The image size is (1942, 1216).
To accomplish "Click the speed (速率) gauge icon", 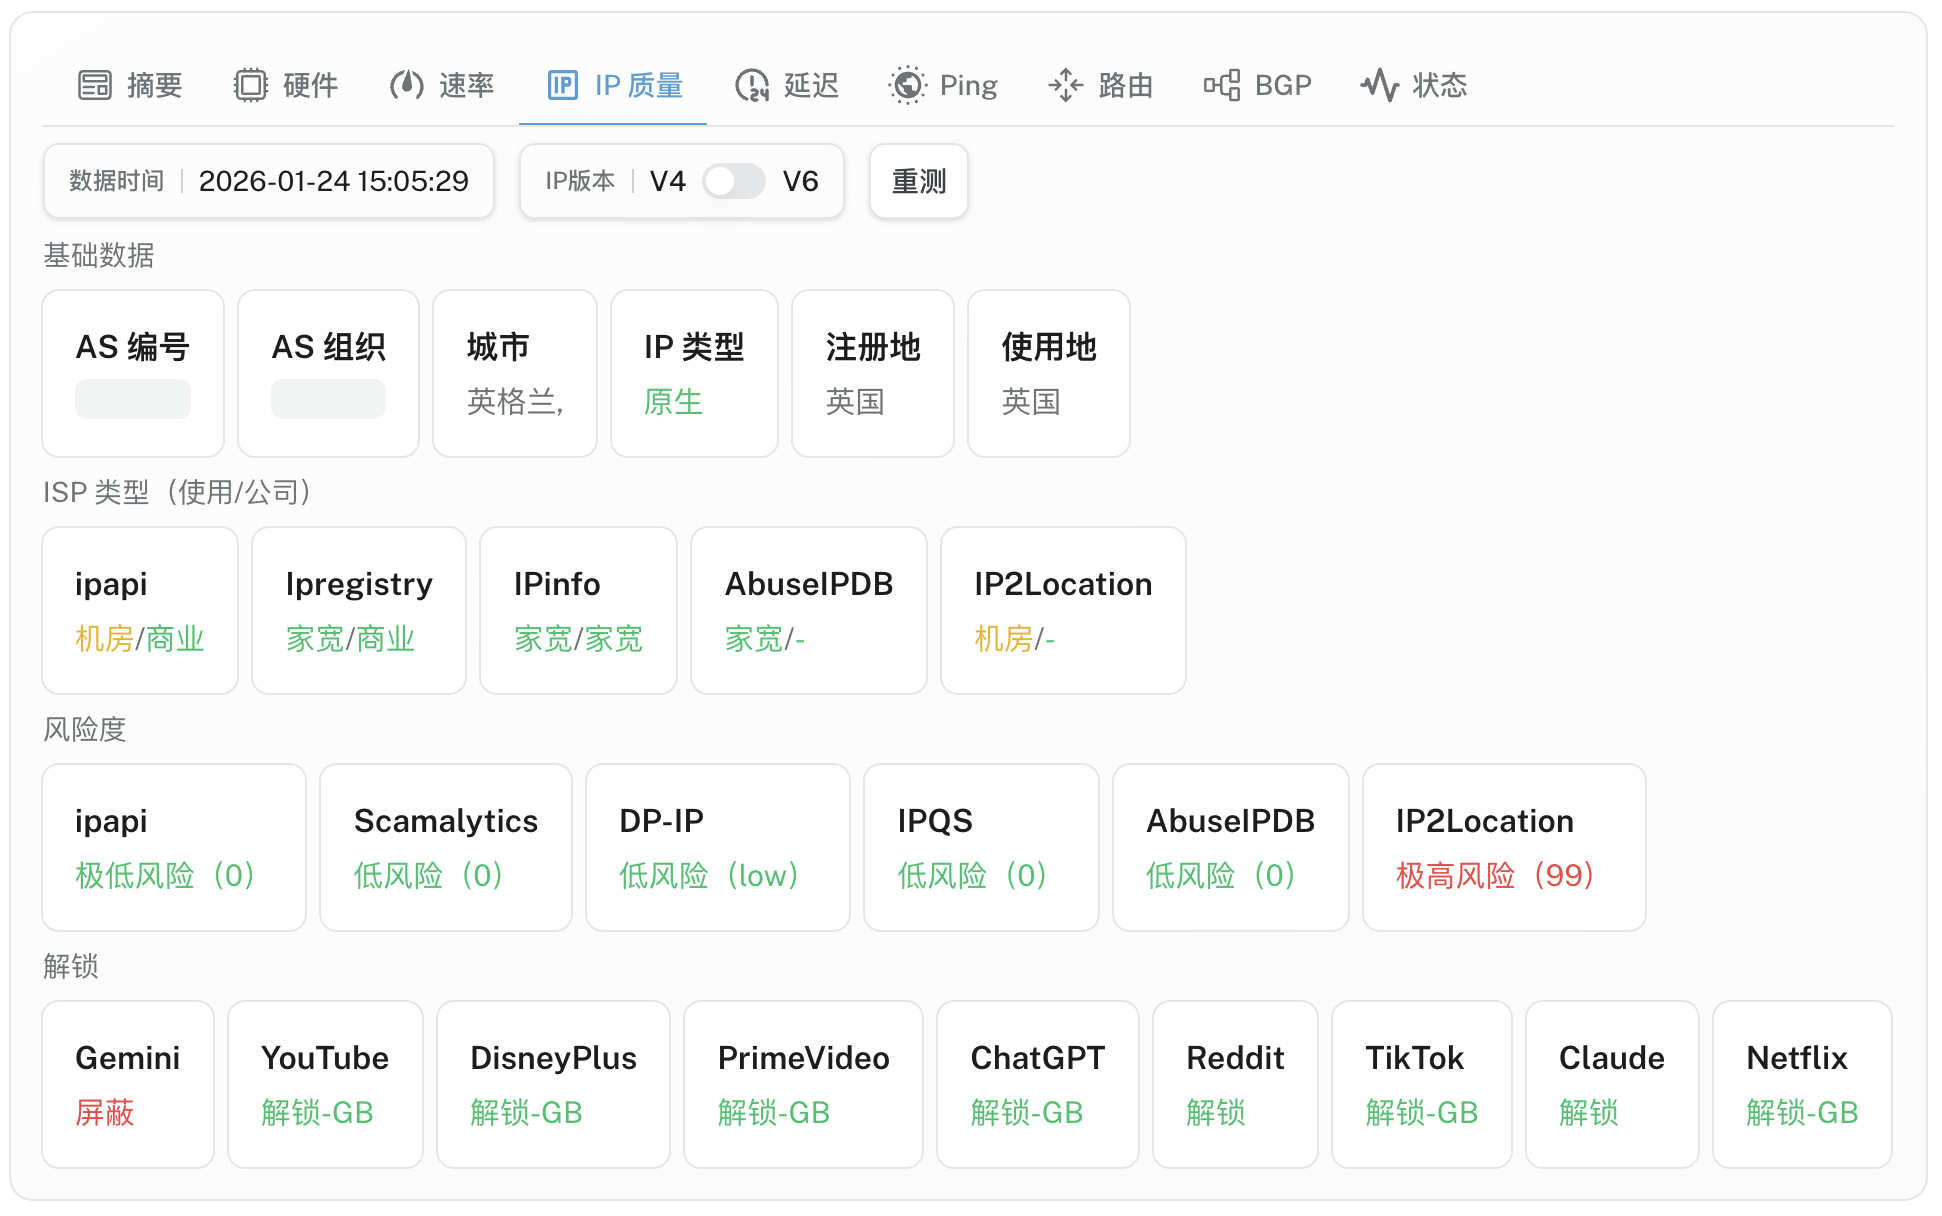I will 407,86.
